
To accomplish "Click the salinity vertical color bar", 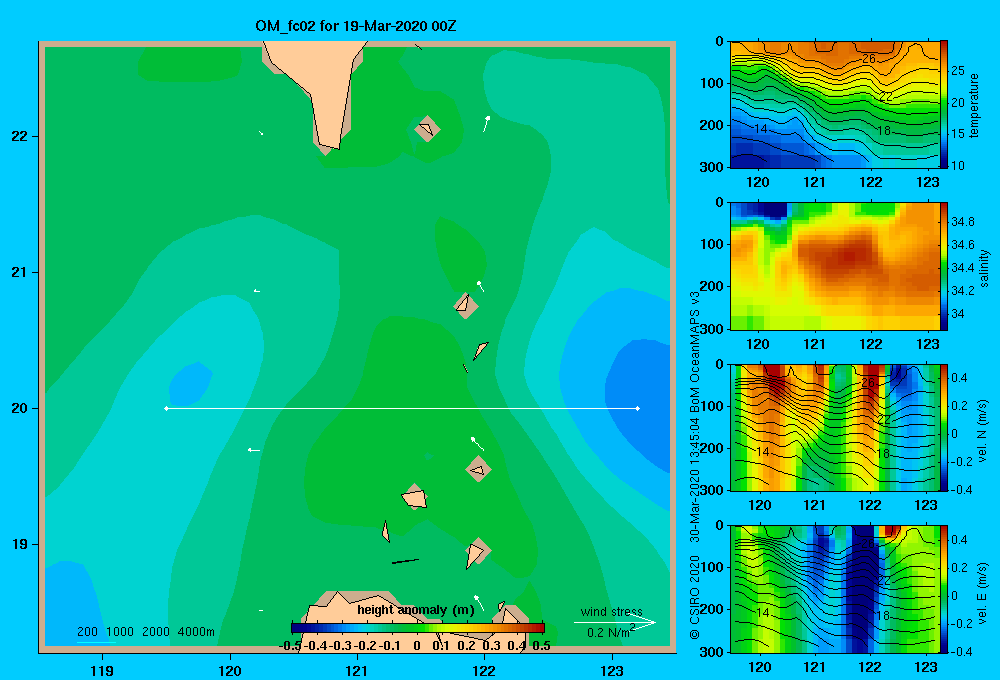I will (x=944, y=266).
